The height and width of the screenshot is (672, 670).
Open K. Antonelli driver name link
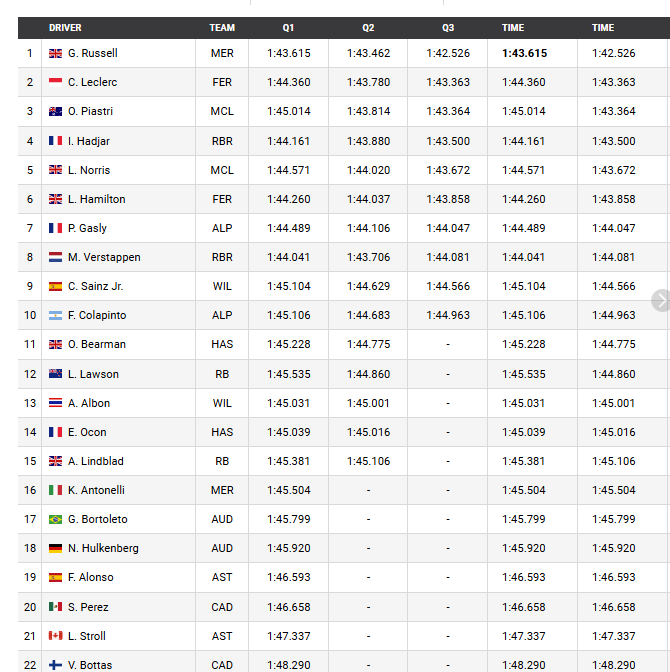(96, 490)
